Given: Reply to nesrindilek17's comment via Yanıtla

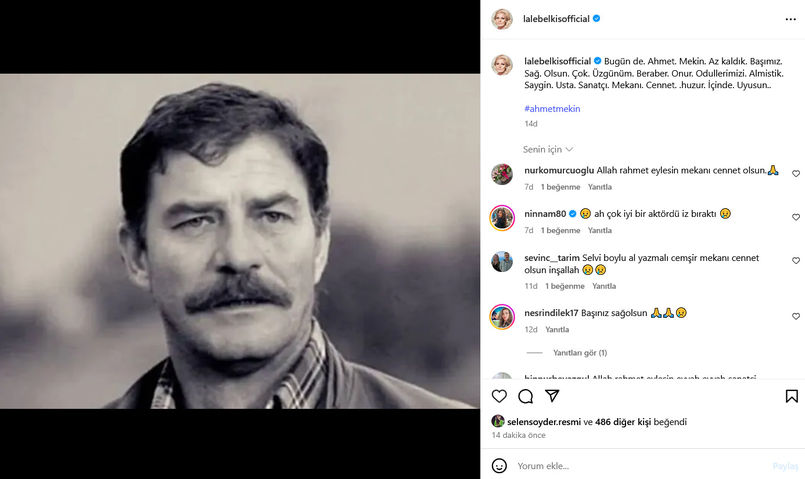Looking at the screenshot, I should pos(557,330).
